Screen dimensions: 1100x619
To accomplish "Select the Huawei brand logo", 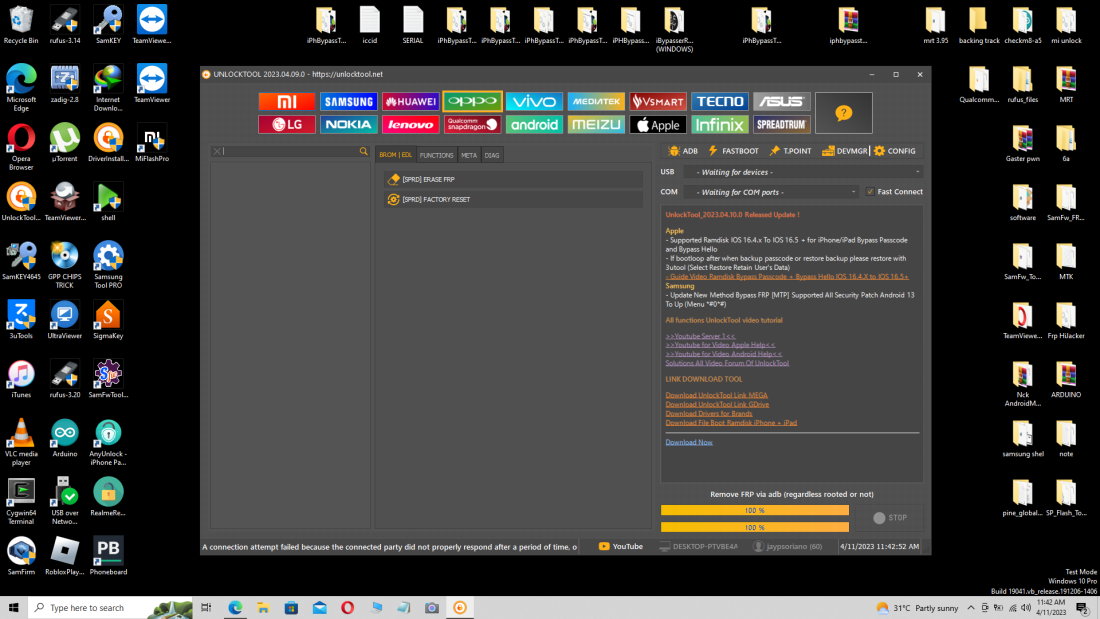I will 410,102.
